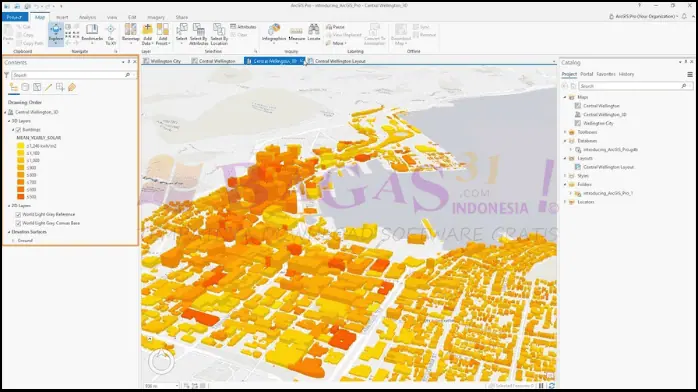The height and width of the screenshot is (392, 698).
Task: Open the Wellington City map tab
Action: point(162,61)
